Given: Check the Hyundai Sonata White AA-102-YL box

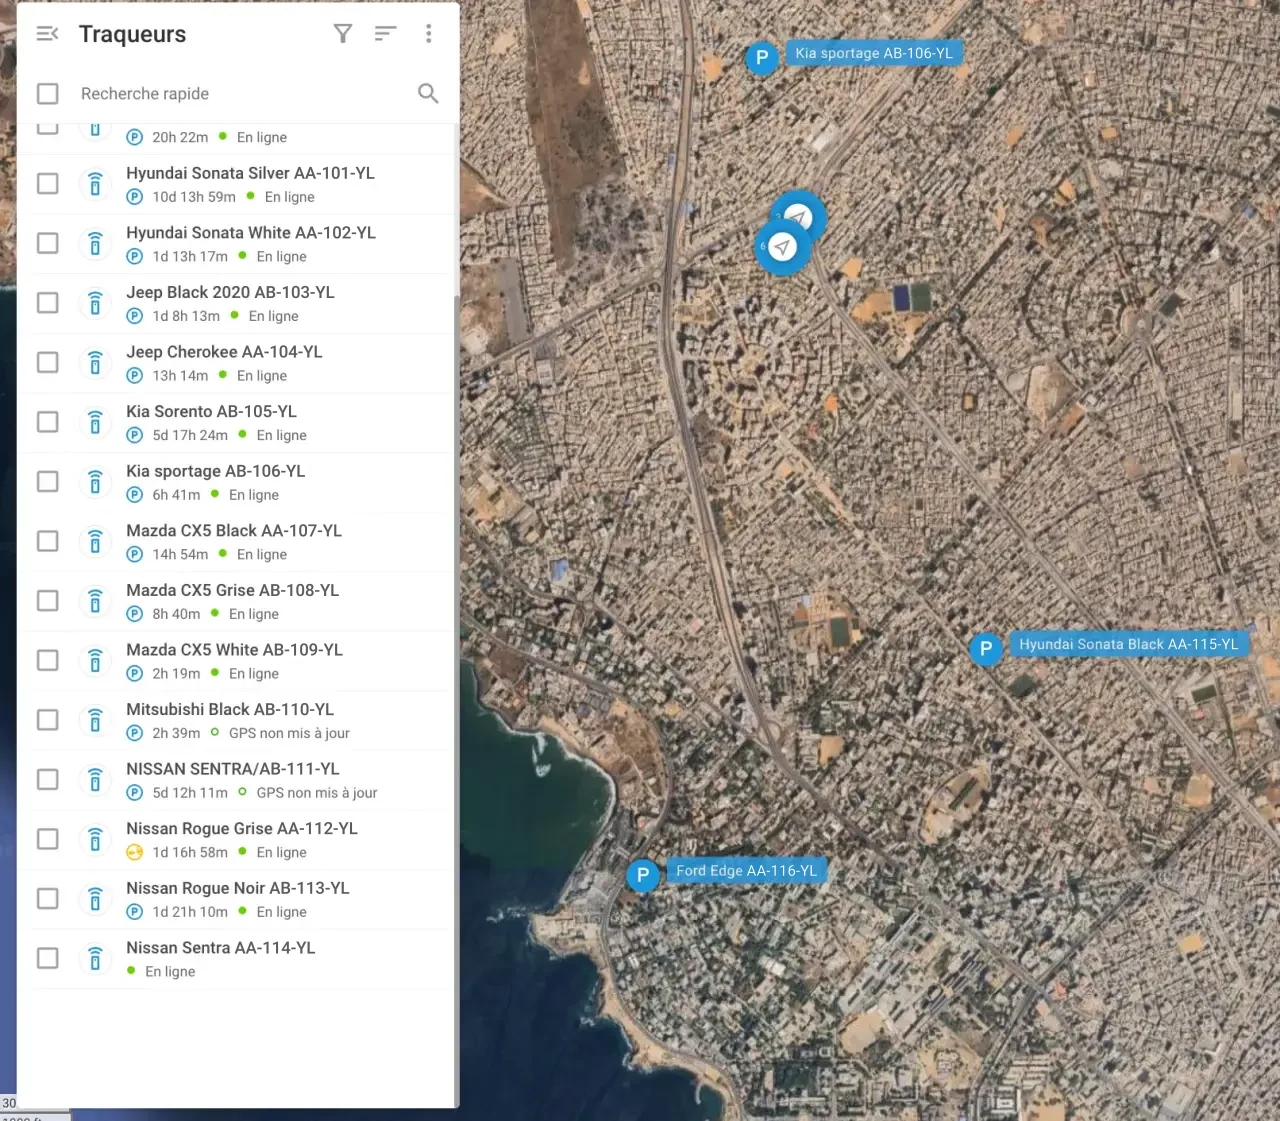Looking at the screenshot, I should pyautogui.click(x=47, y=243).
